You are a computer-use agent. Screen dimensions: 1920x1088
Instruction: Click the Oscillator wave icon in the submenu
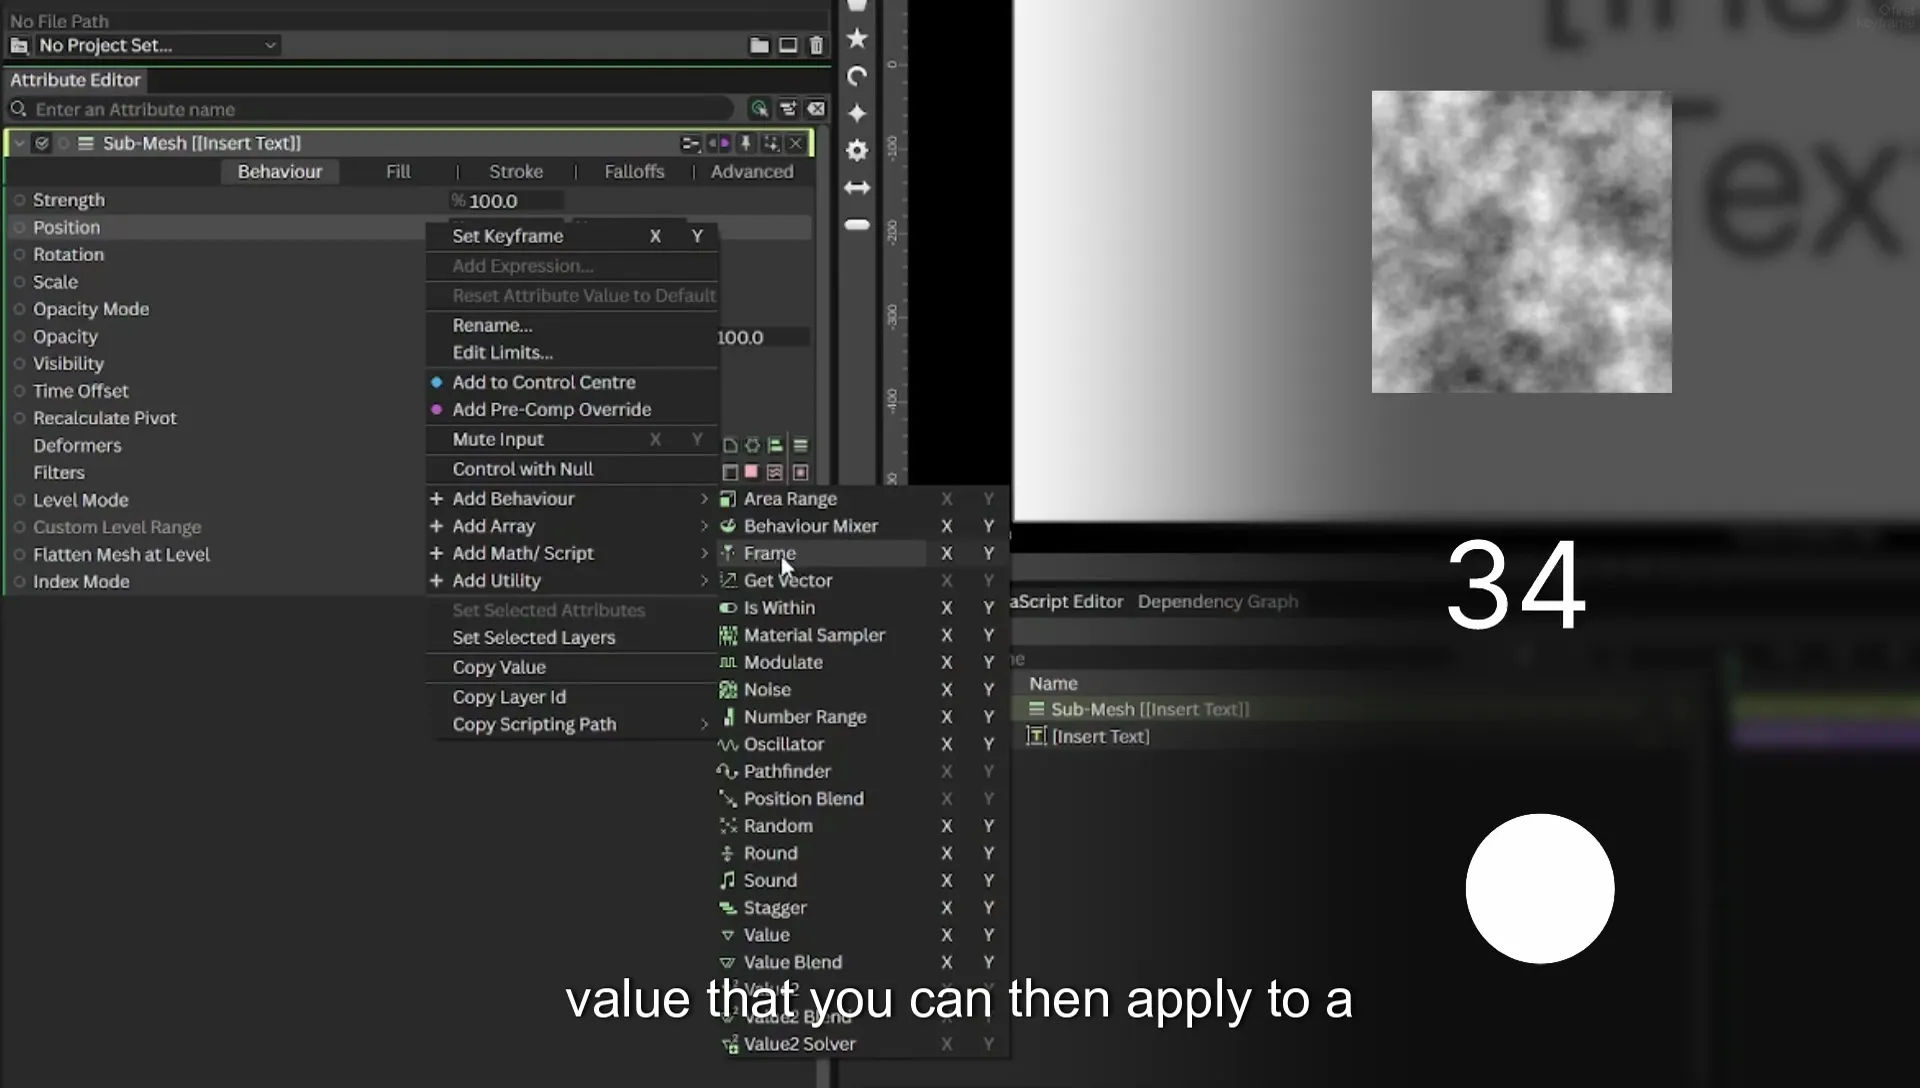coord(728,745)
